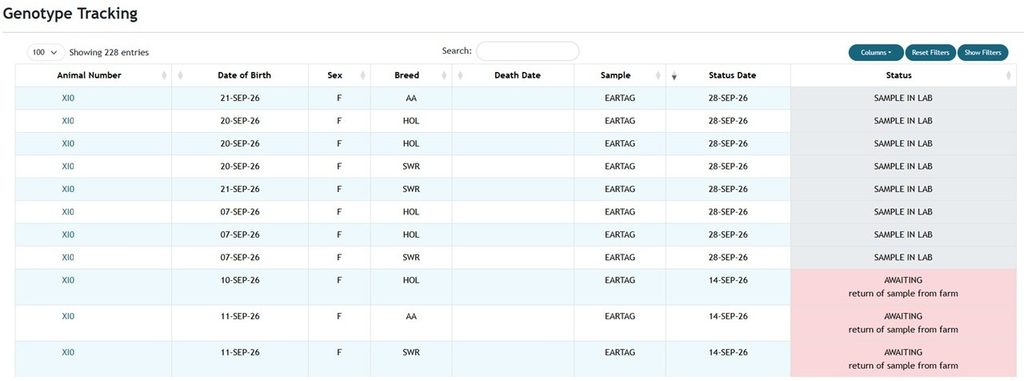
Task: Select EARTAG sample in row born 10-SEP-26
Action: pyautogui.click(x=620, y=280)
